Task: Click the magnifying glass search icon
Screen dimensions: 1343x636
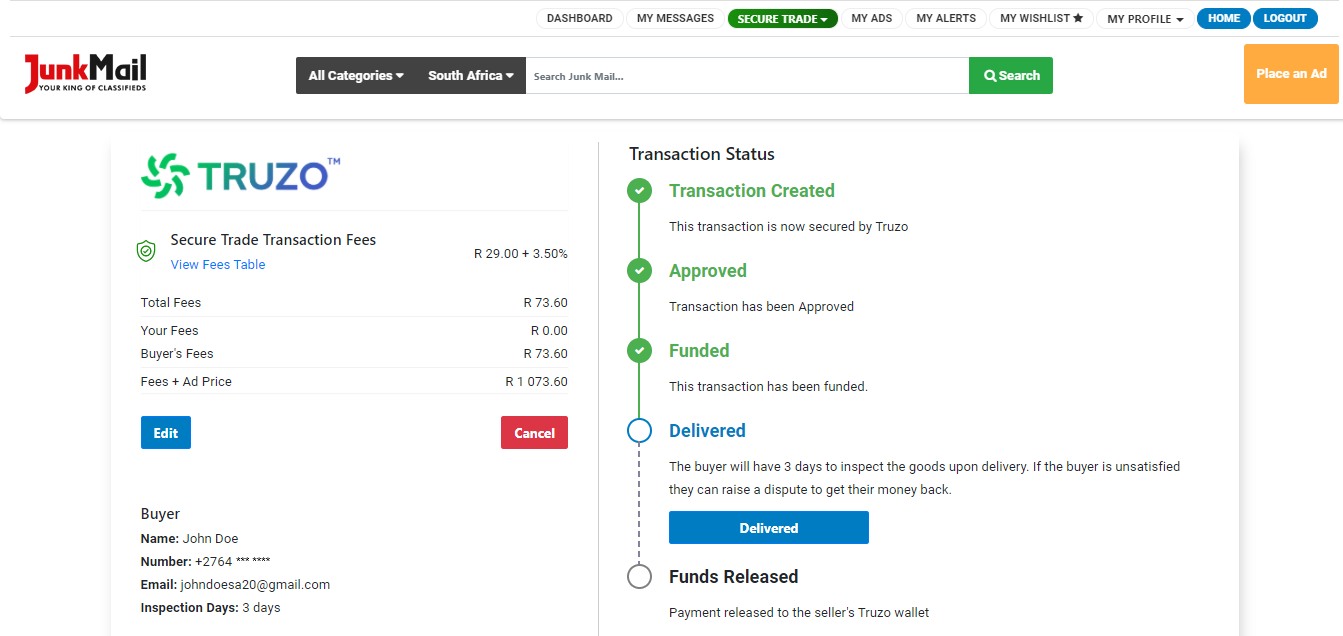Action: coord(989,75)
